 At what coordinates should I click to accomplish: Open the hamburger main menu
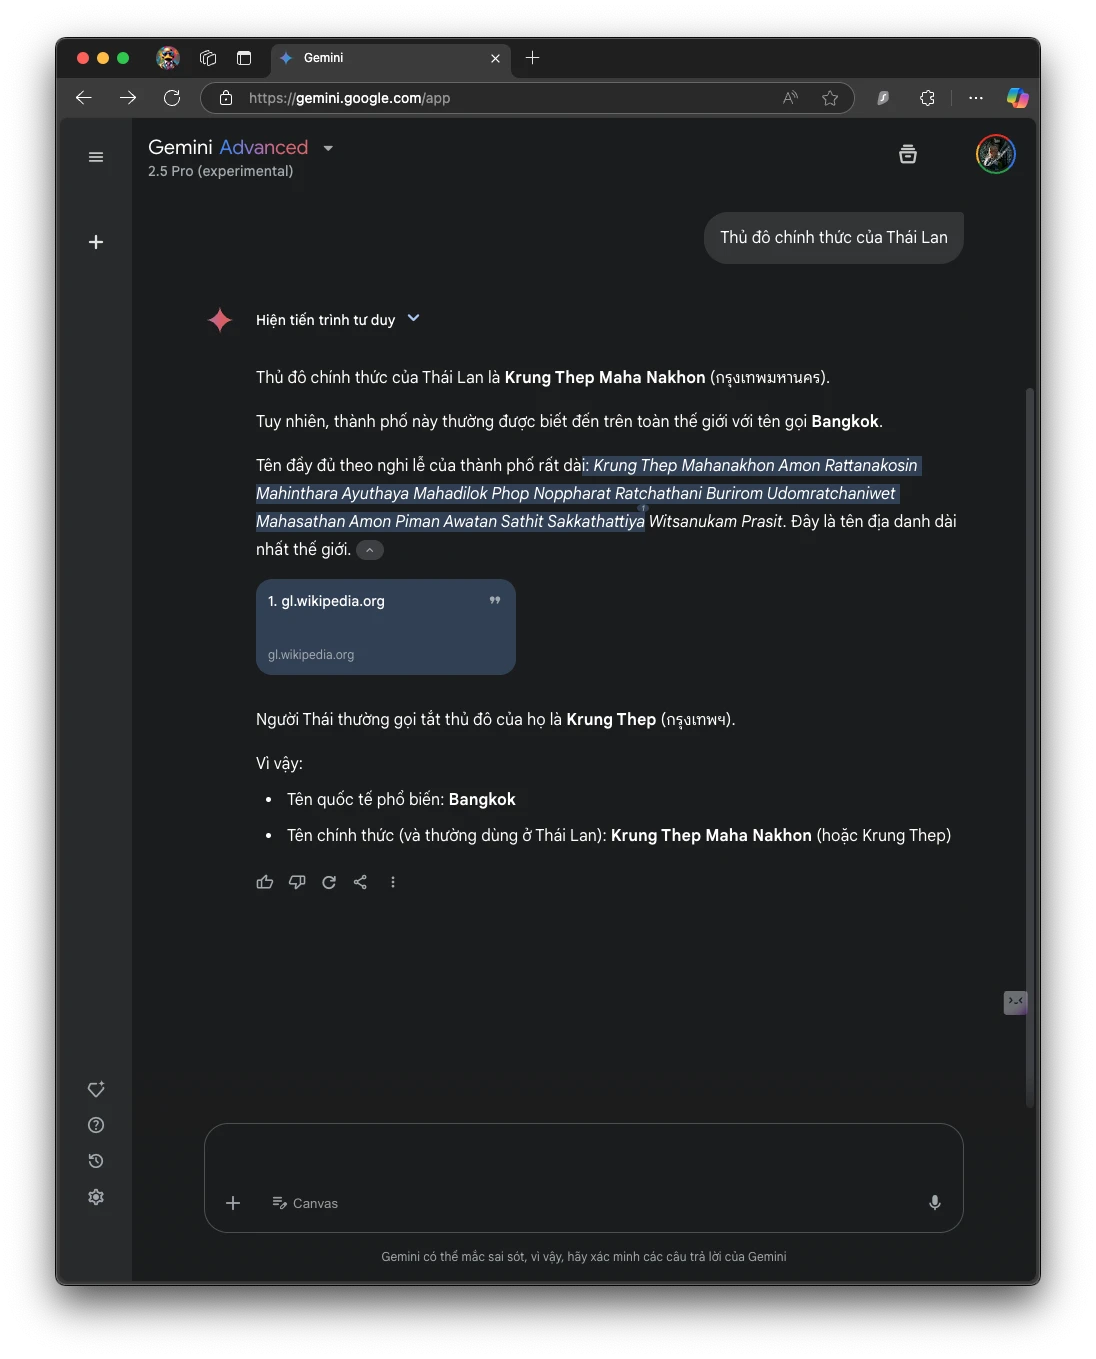[96, 157]
